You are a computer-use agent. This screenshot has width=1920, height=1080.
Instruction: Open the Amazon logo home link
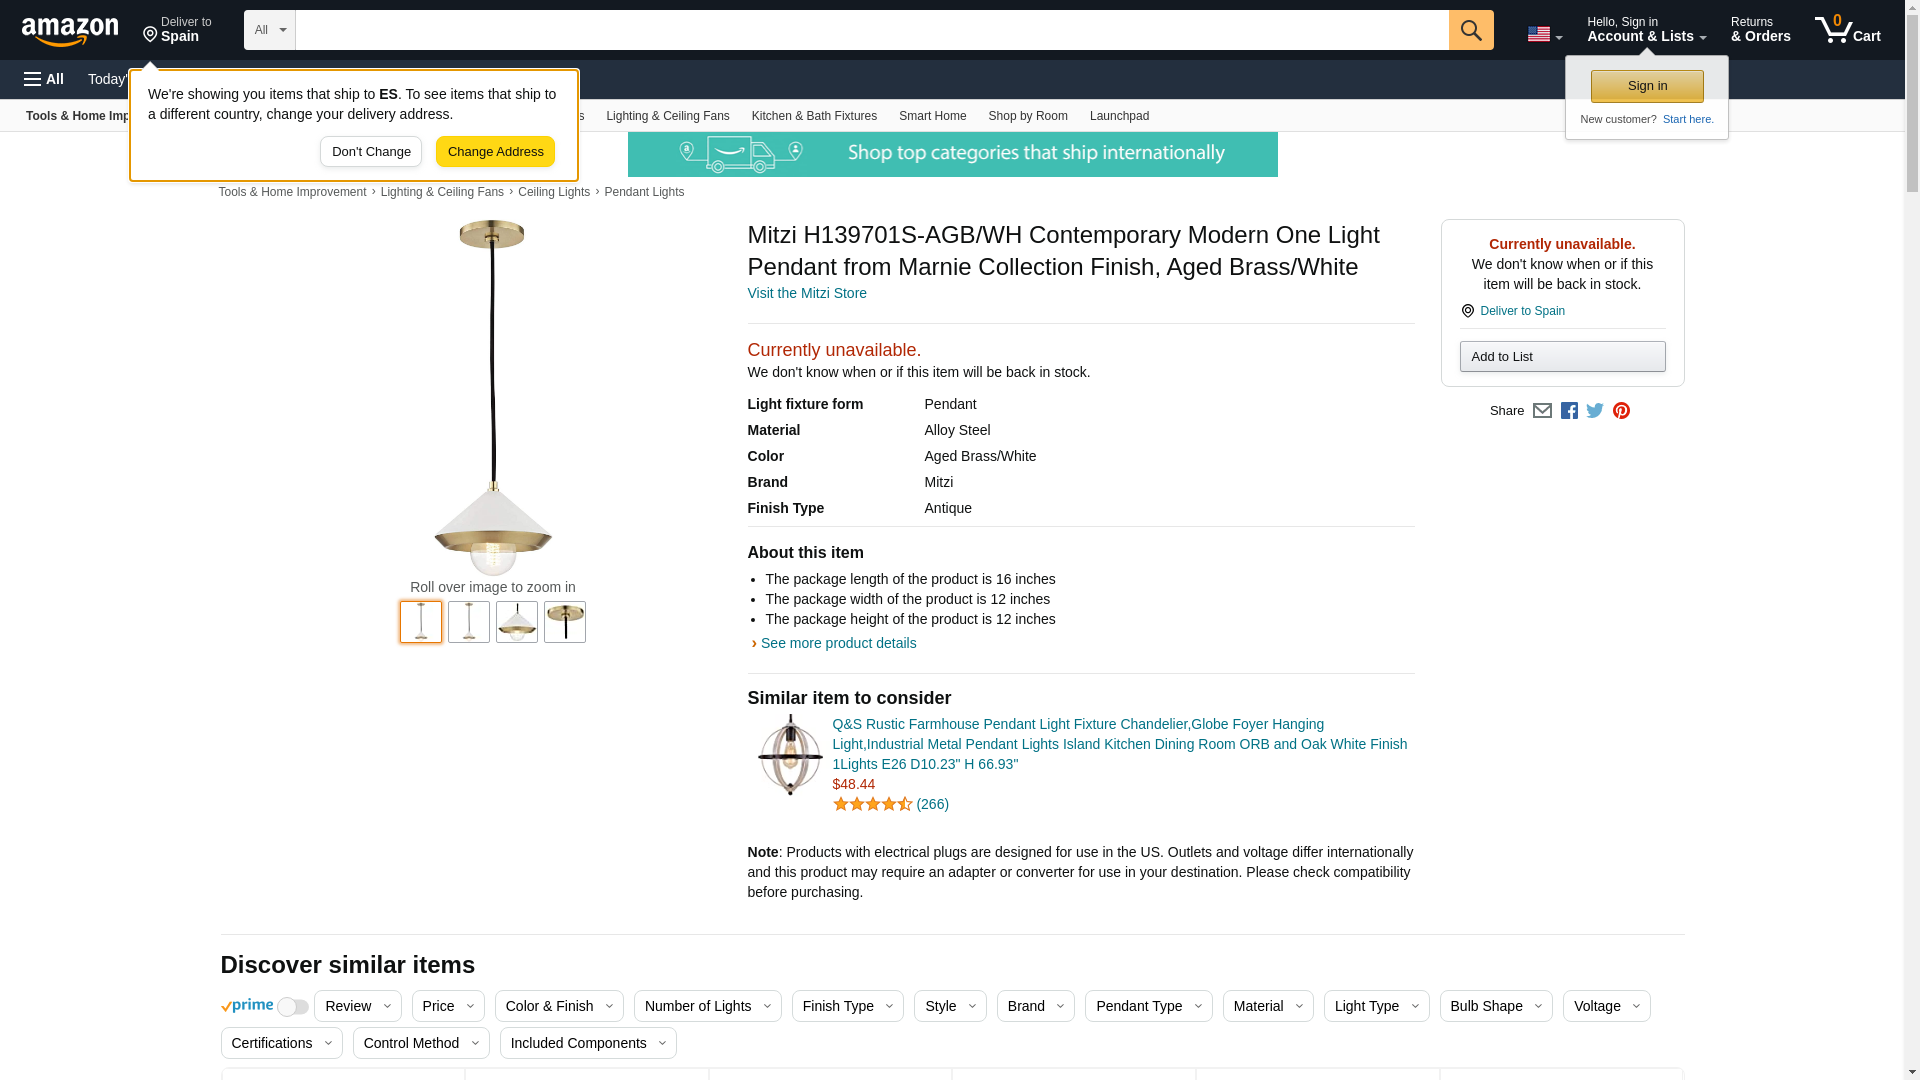pyautogui.click(x=70, y=32)
